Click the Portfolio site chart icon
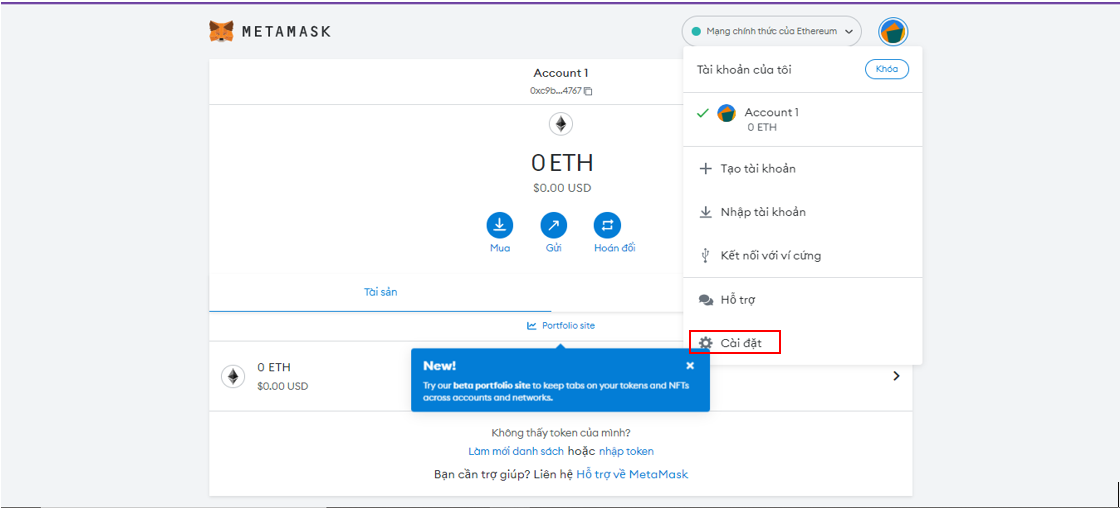1120x508 pixels. [x=531, y=326]
